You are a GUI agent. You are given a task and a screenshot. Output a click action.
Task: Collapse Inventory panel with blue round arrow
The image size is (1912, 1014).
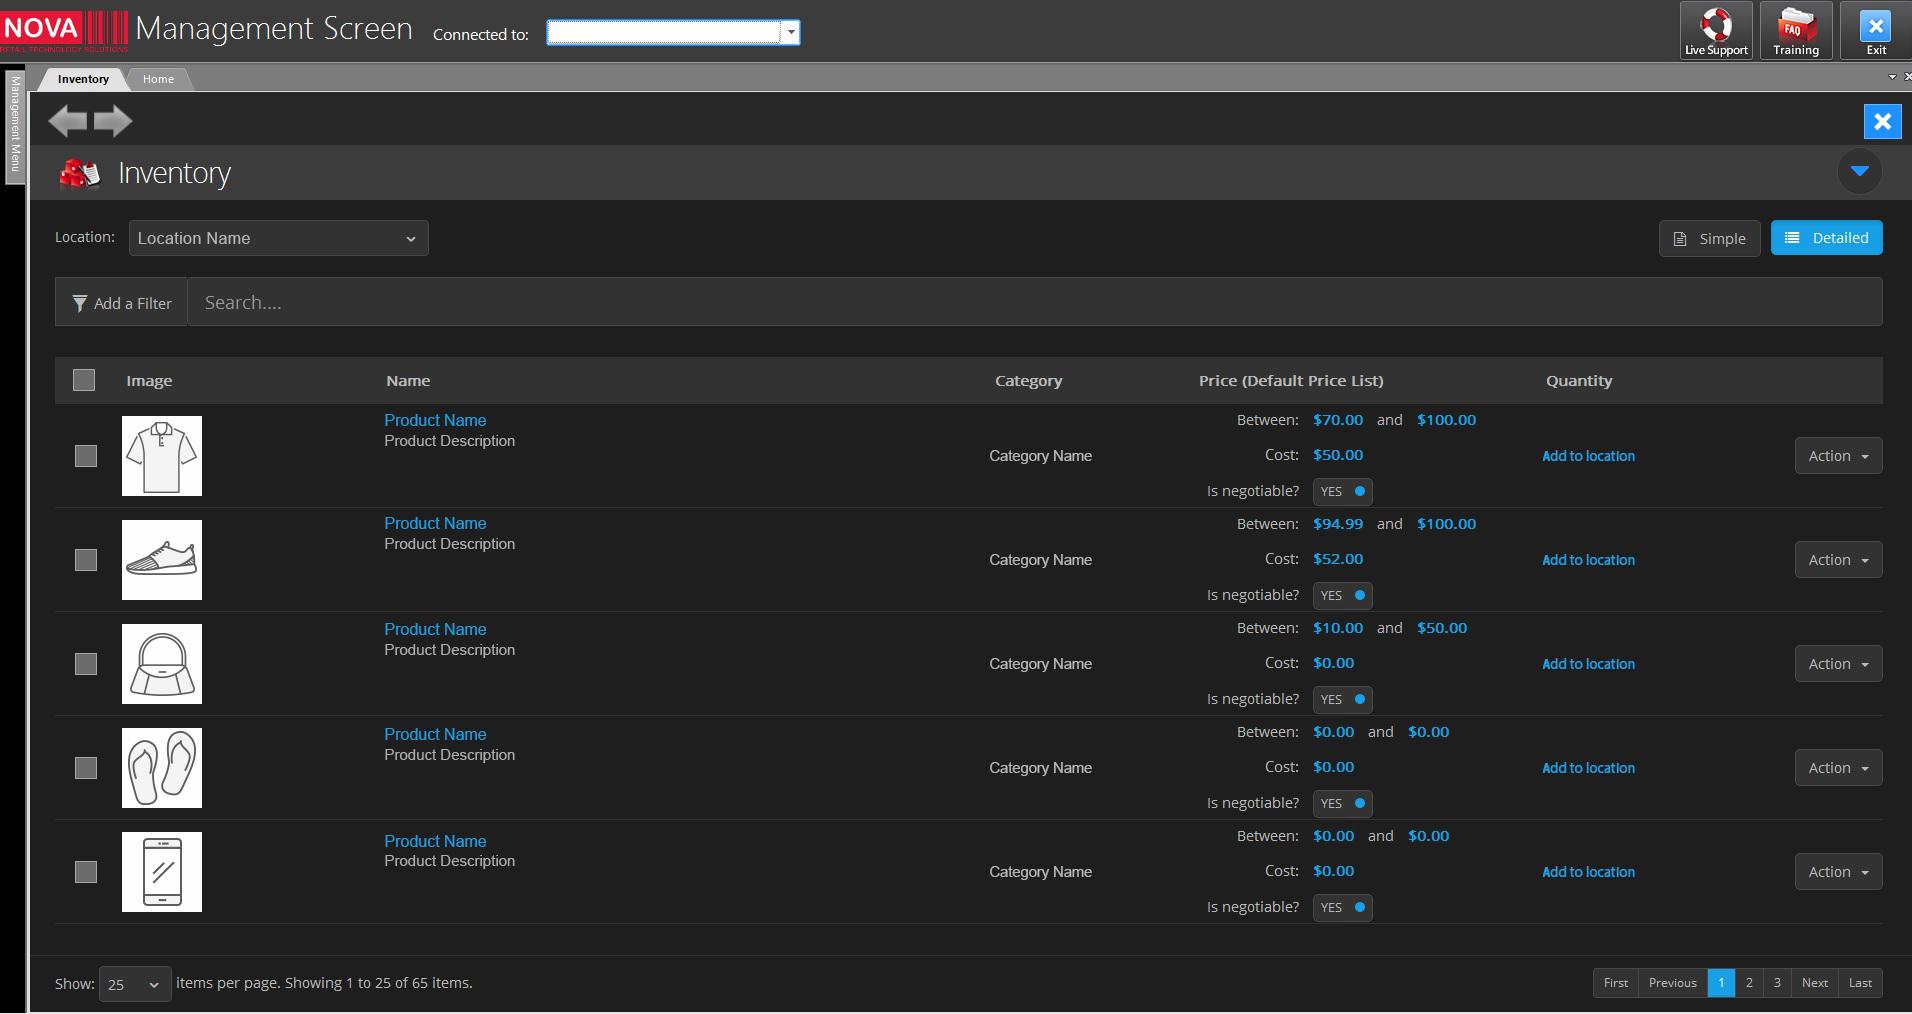(x=1859, y=171)
